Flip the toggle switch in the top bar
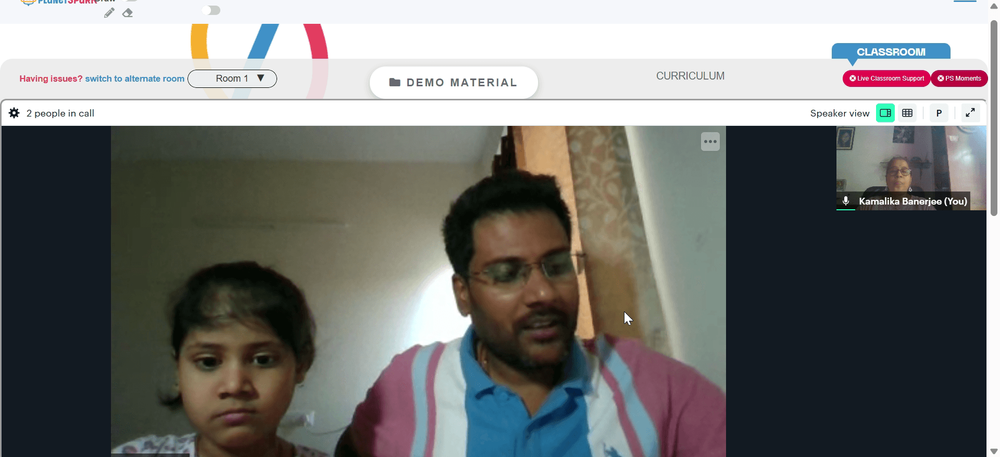This screenshot has height=457, width=1000. (x=211, y=10)
